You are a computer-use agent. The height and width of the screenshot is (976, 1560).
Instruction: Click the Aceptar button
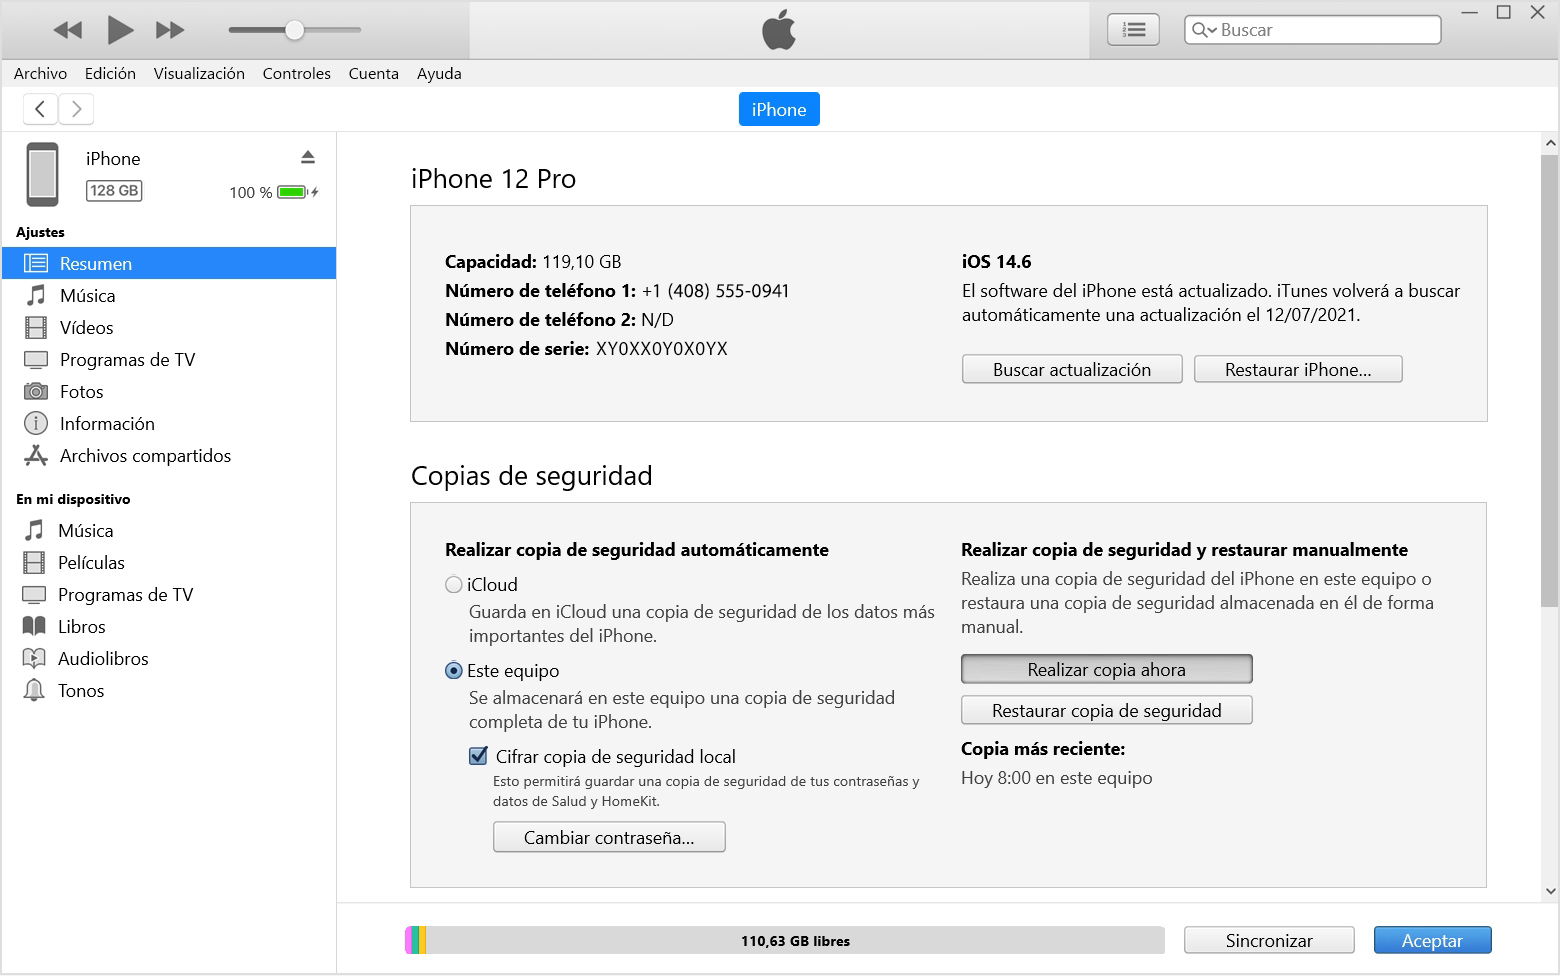(x=1432, y=940)
